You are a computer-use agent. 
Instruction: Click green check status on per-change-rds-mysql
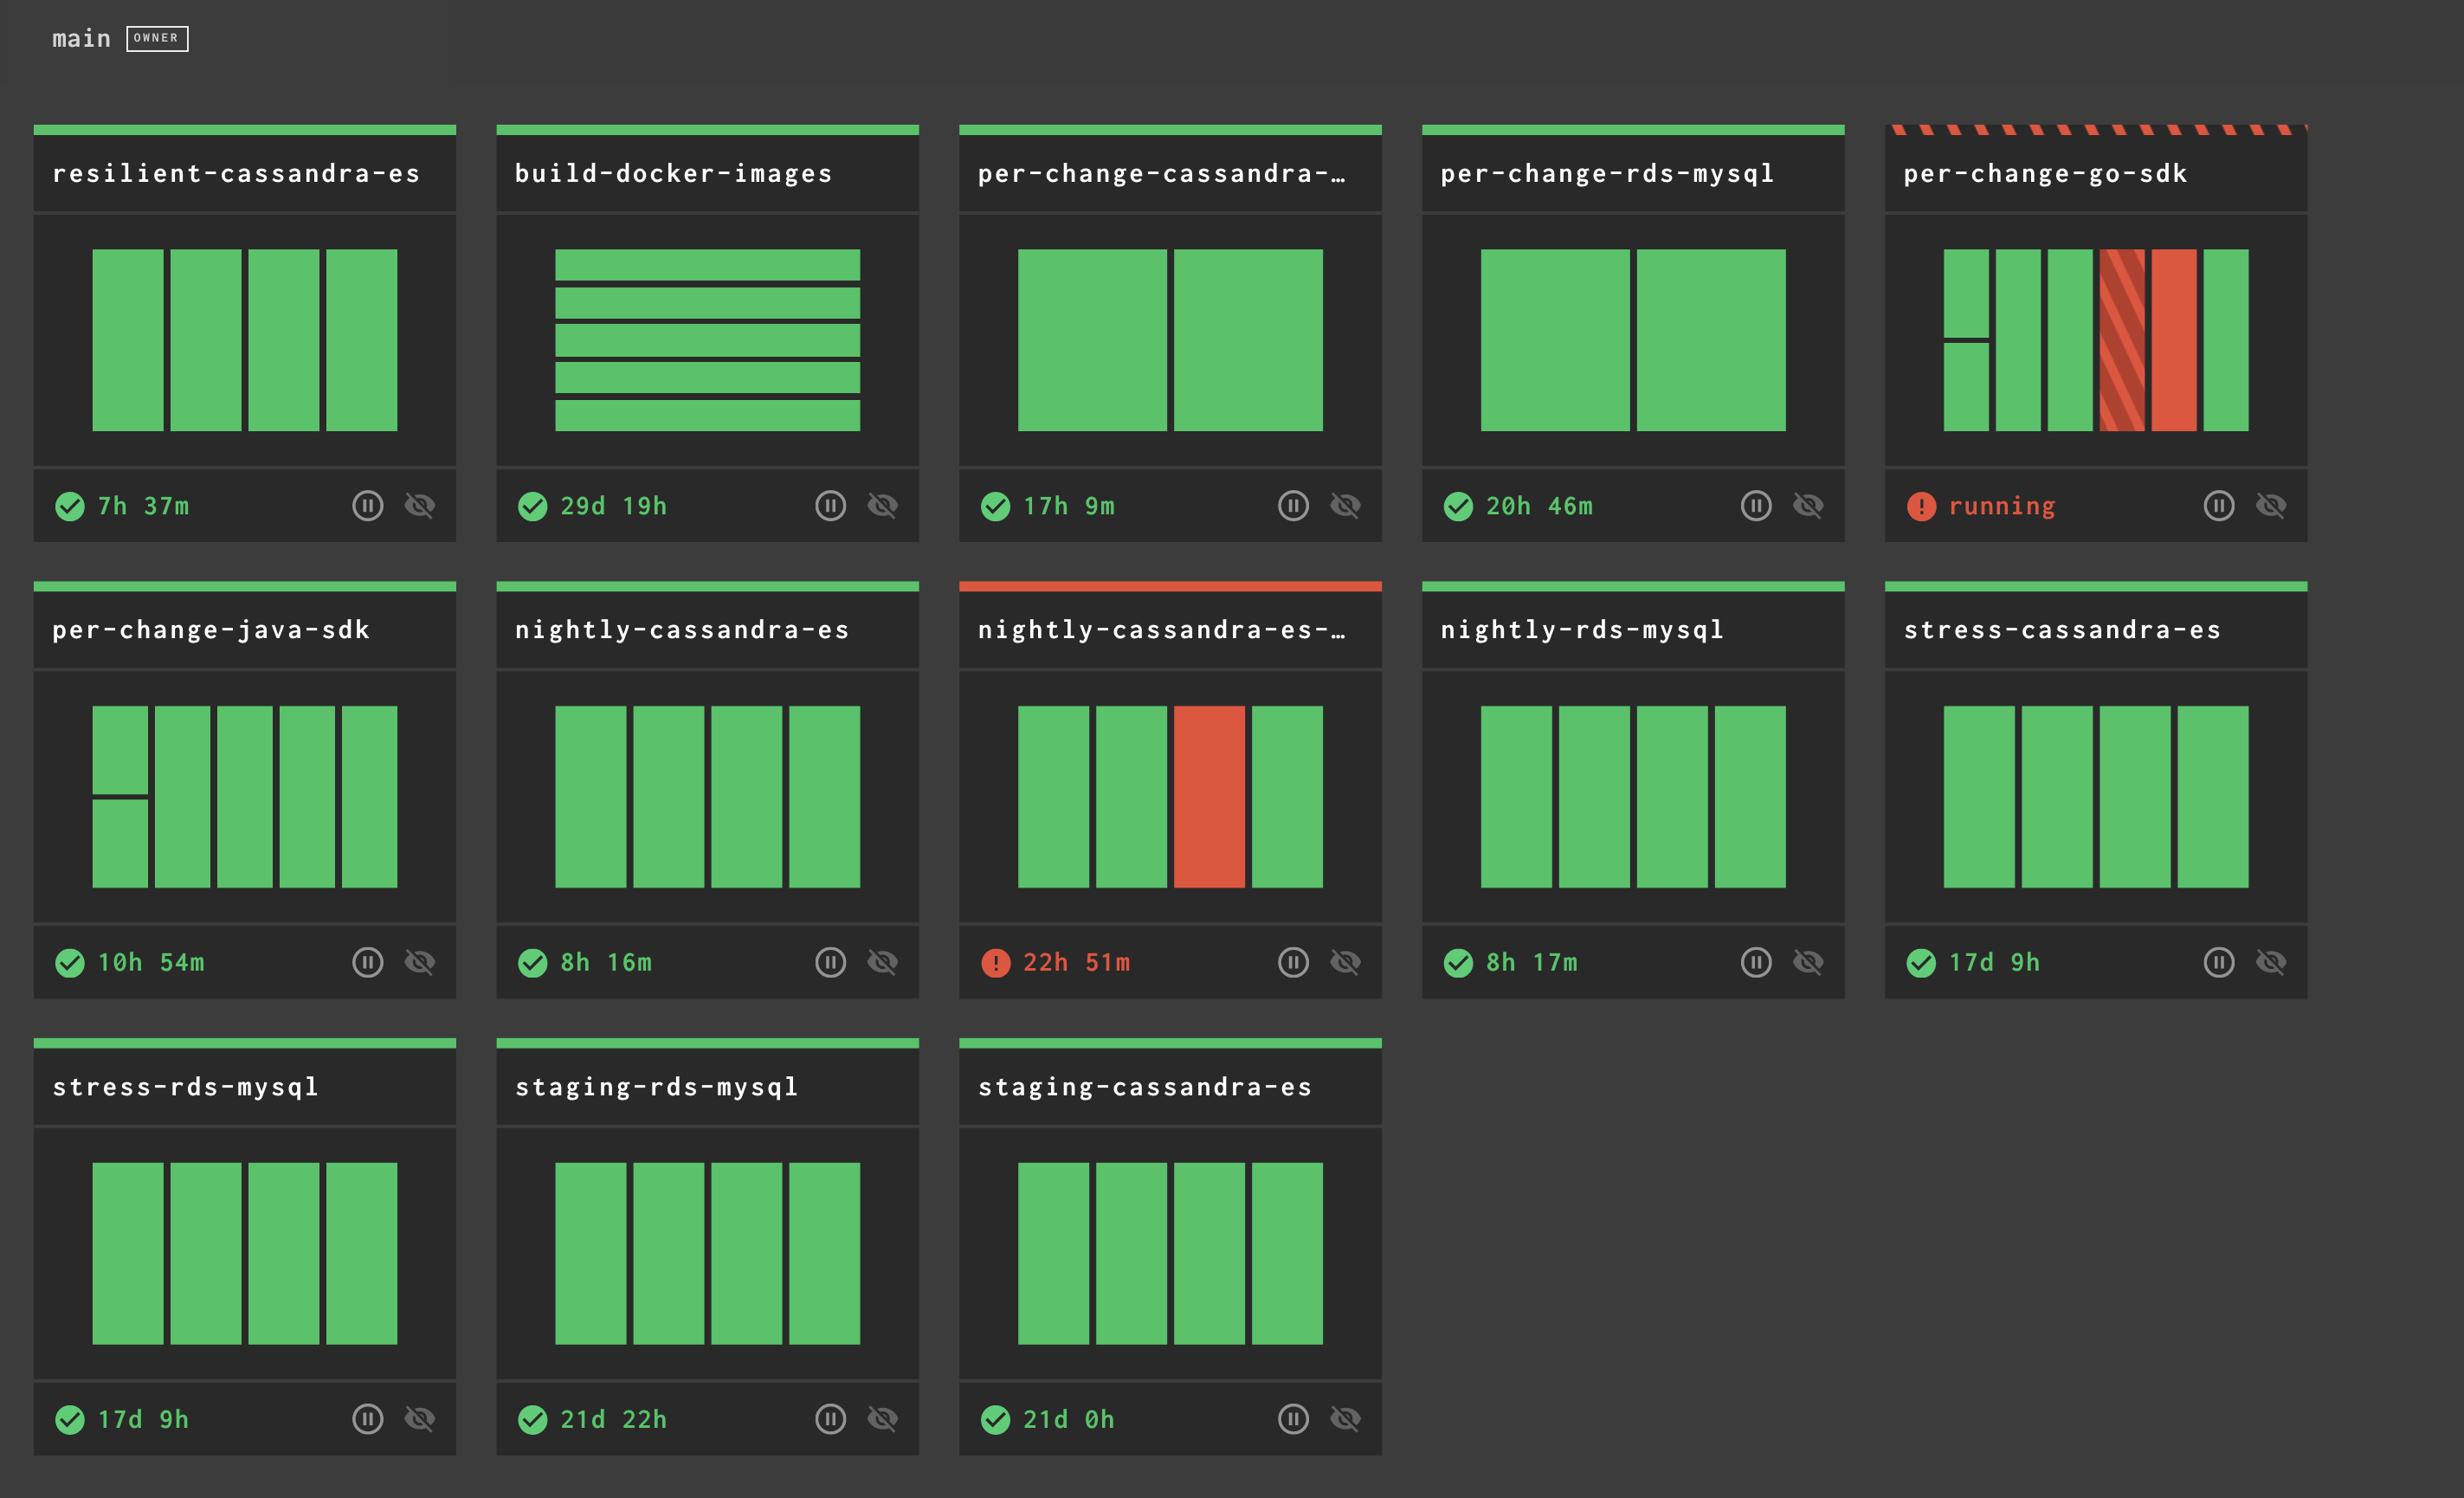1458,506
